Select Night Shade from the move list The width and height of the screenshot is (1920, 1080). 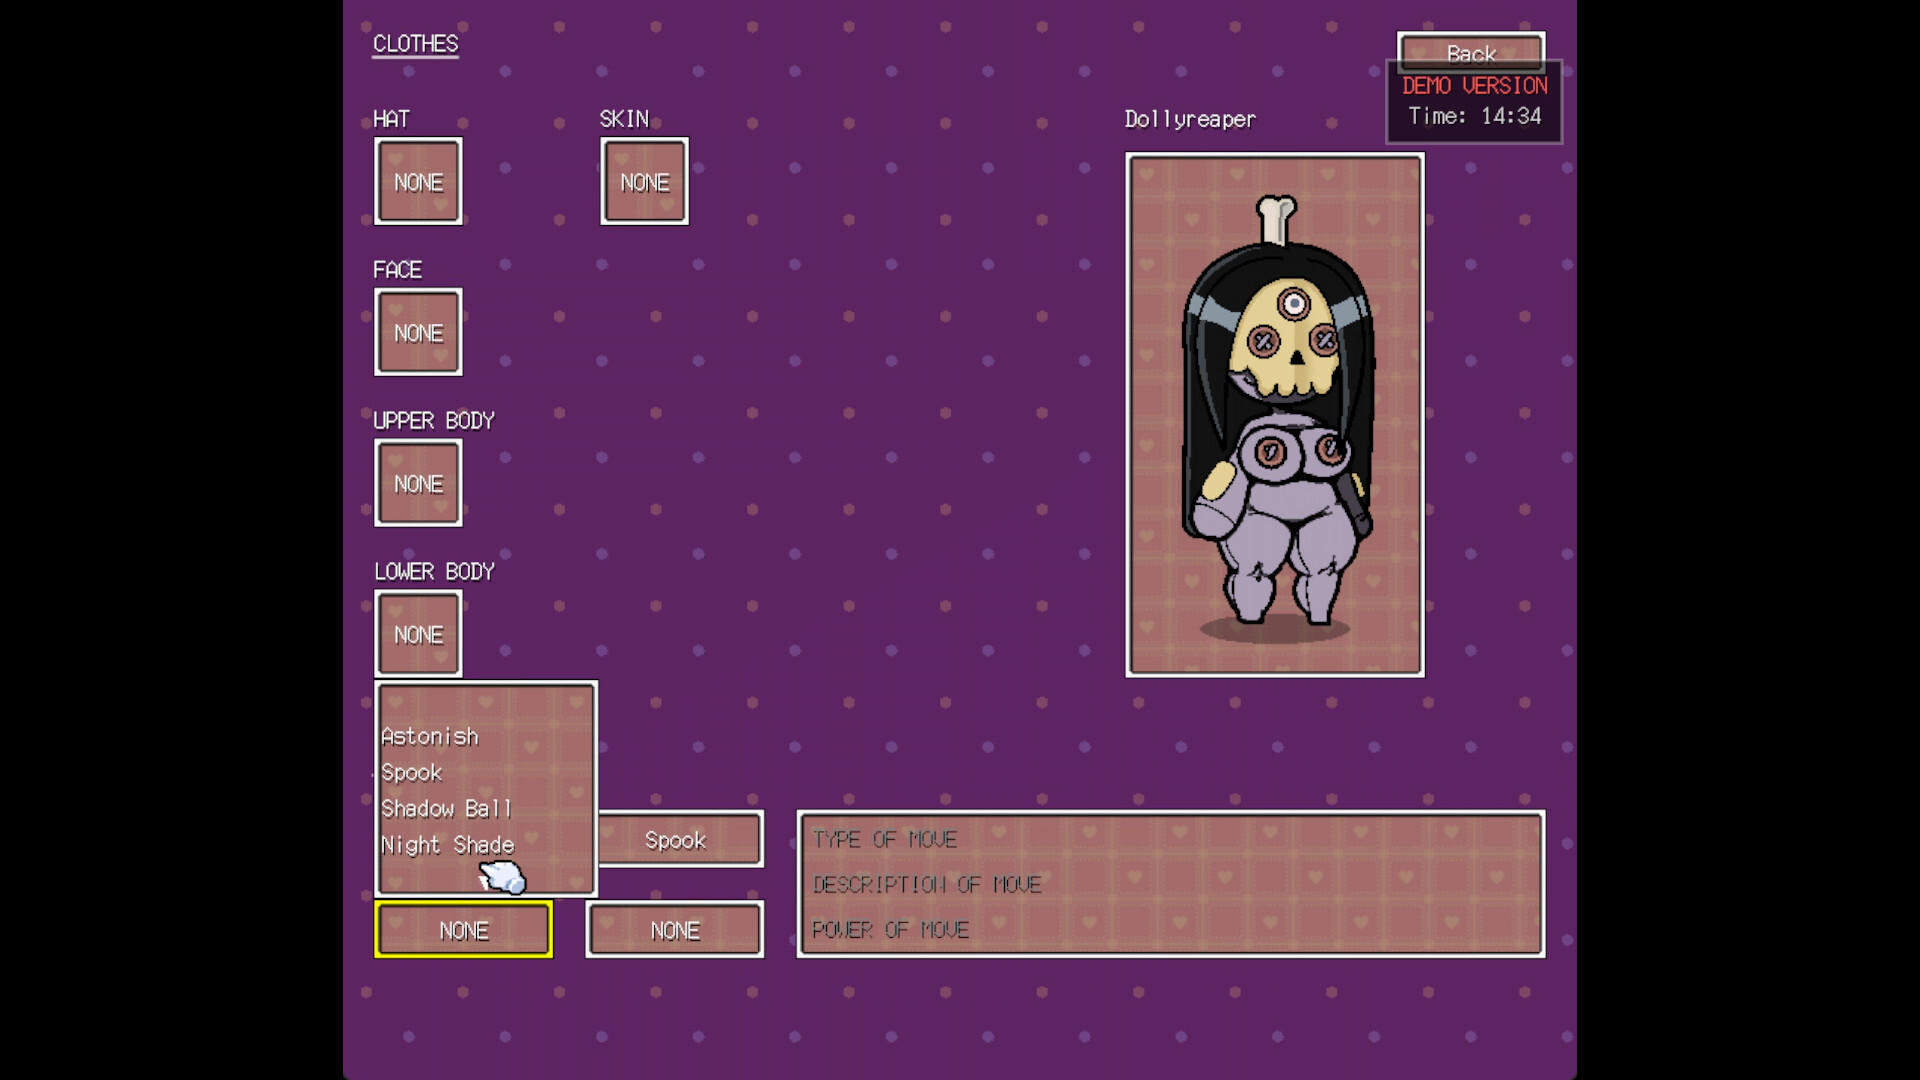click(447, 846)
